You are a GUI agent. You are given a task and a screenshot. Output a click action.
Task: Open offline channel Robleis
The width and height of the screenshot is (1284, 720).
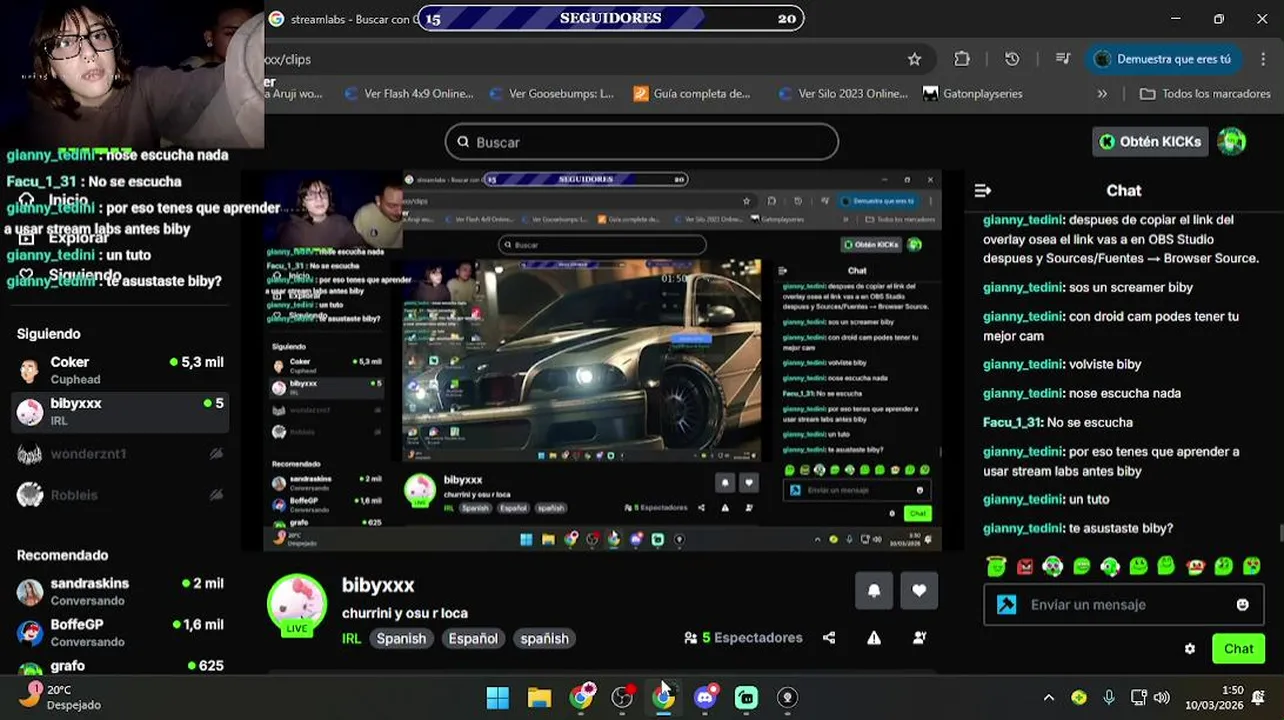[x=120, y=494]
